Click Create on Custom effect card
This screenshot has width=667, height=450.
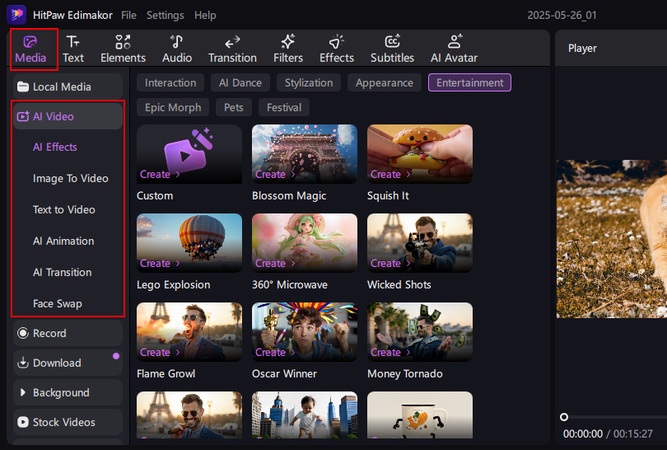160,174
